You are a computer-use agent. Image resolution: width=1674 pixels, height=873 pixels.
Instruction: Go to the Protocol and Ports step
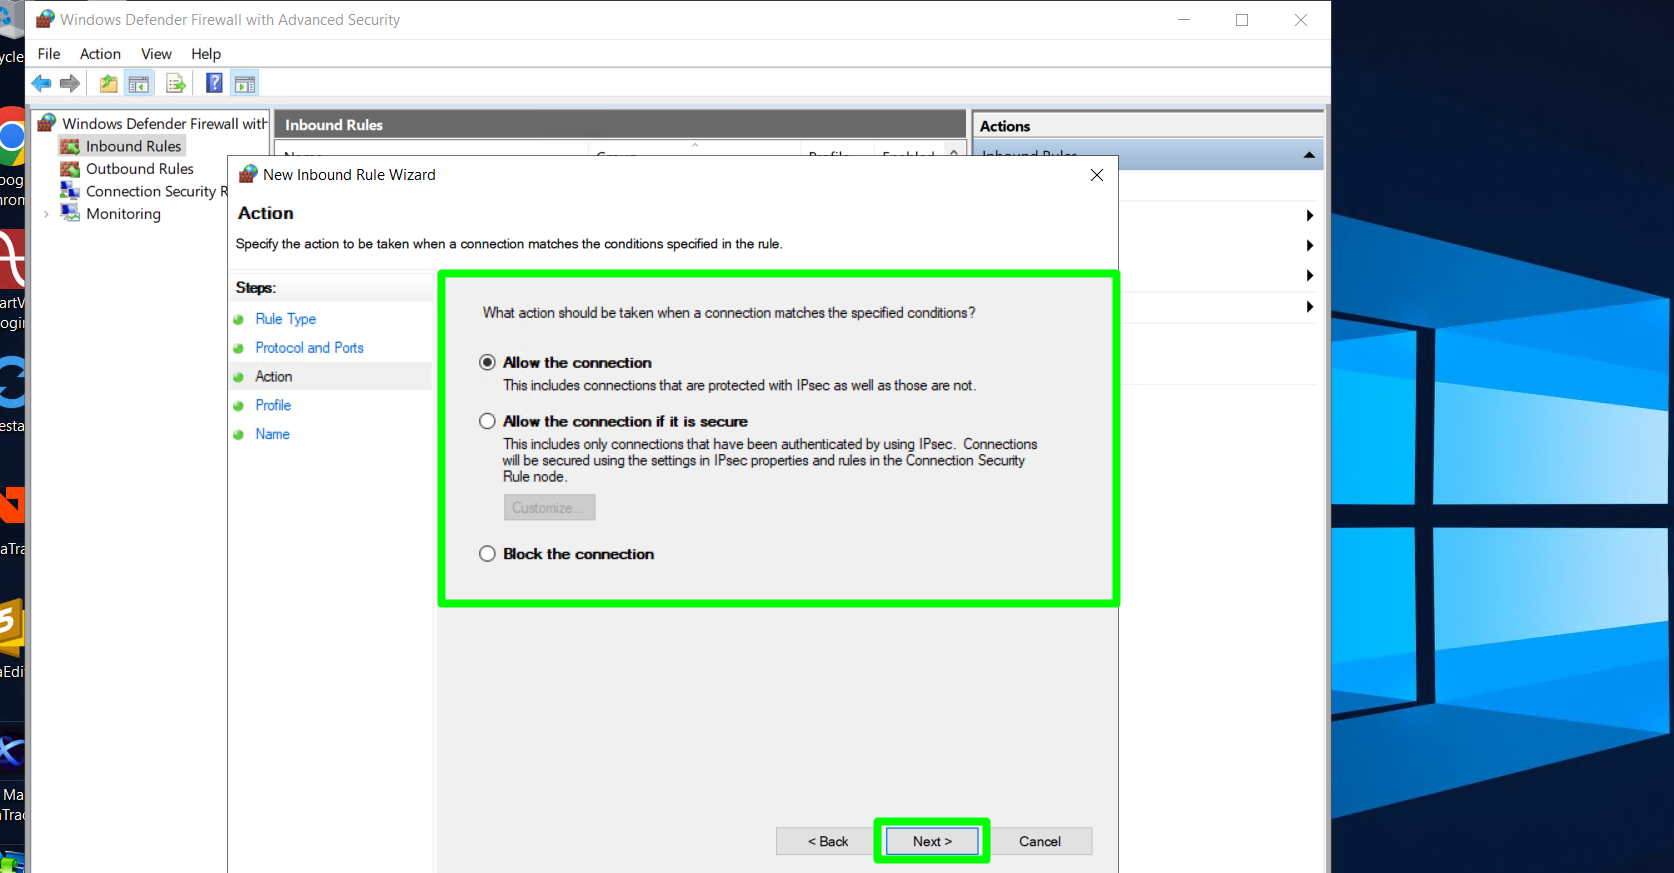(309, 348)
